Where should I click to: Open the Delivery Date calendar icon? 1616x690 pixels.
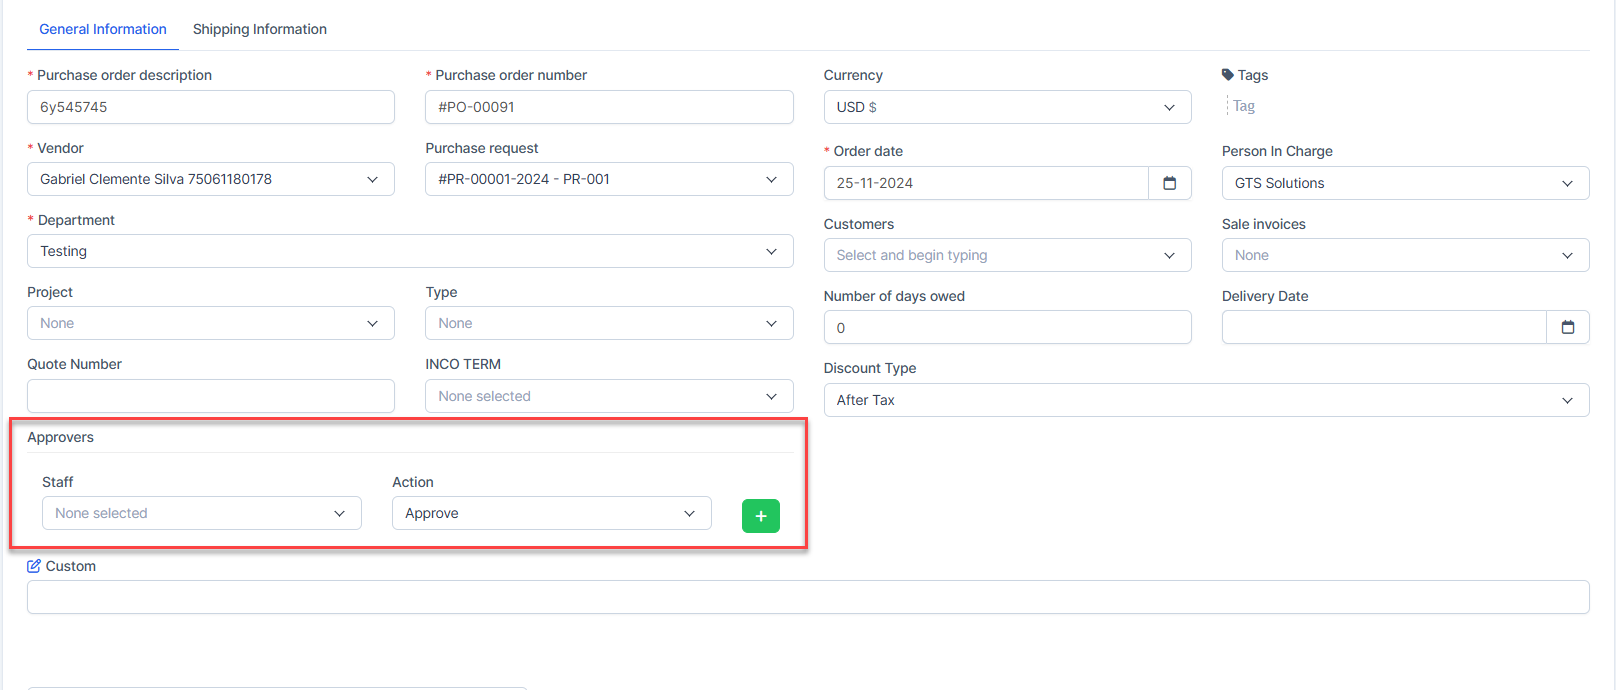(1567, 327)
